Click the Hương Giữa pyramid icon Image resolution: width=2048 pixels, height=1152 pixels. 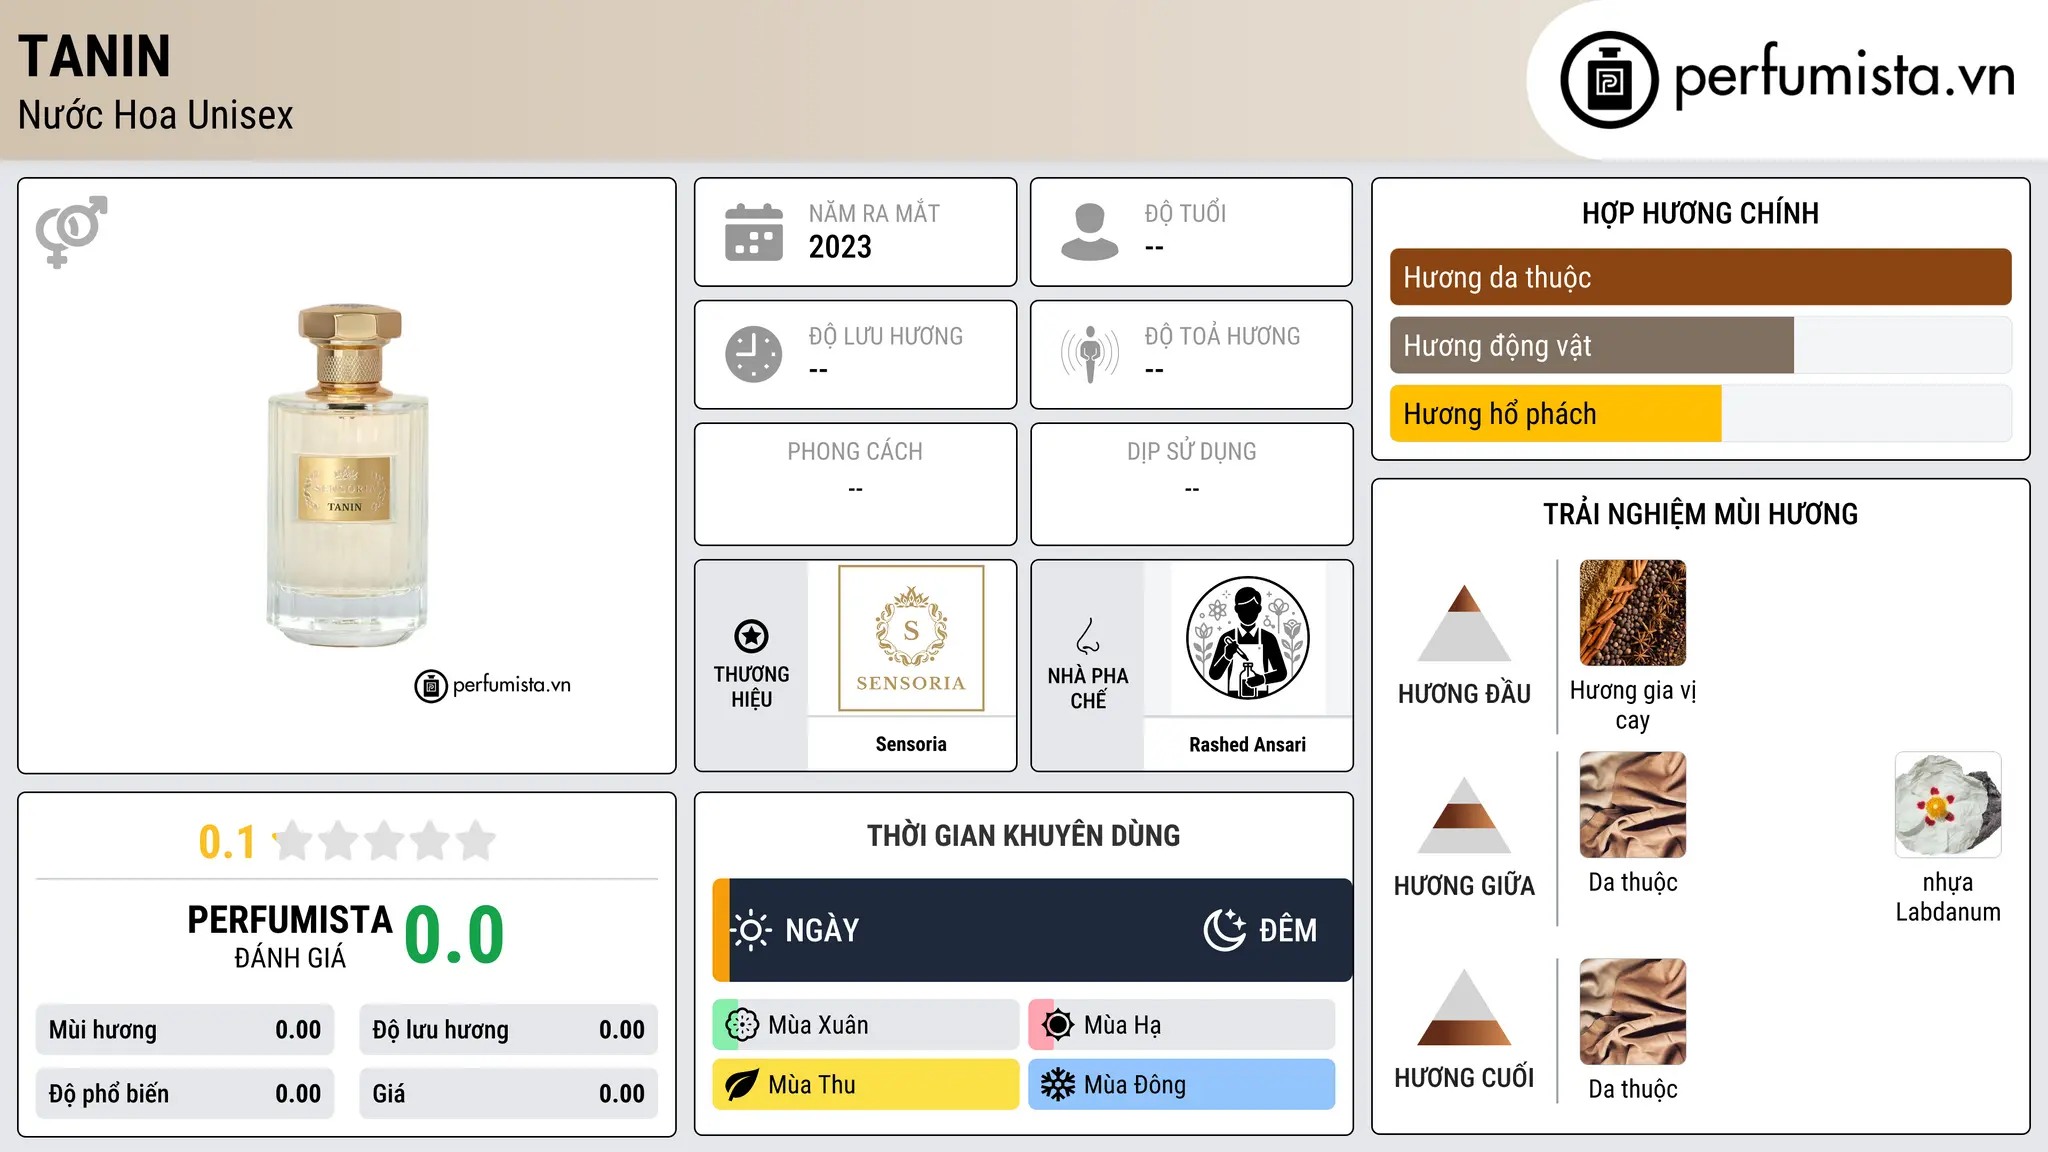[1464, 814]
